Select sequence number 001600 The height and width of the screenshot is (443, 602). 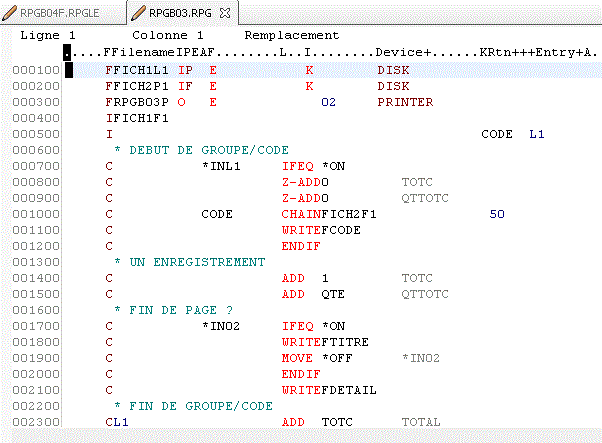[36, 310]
